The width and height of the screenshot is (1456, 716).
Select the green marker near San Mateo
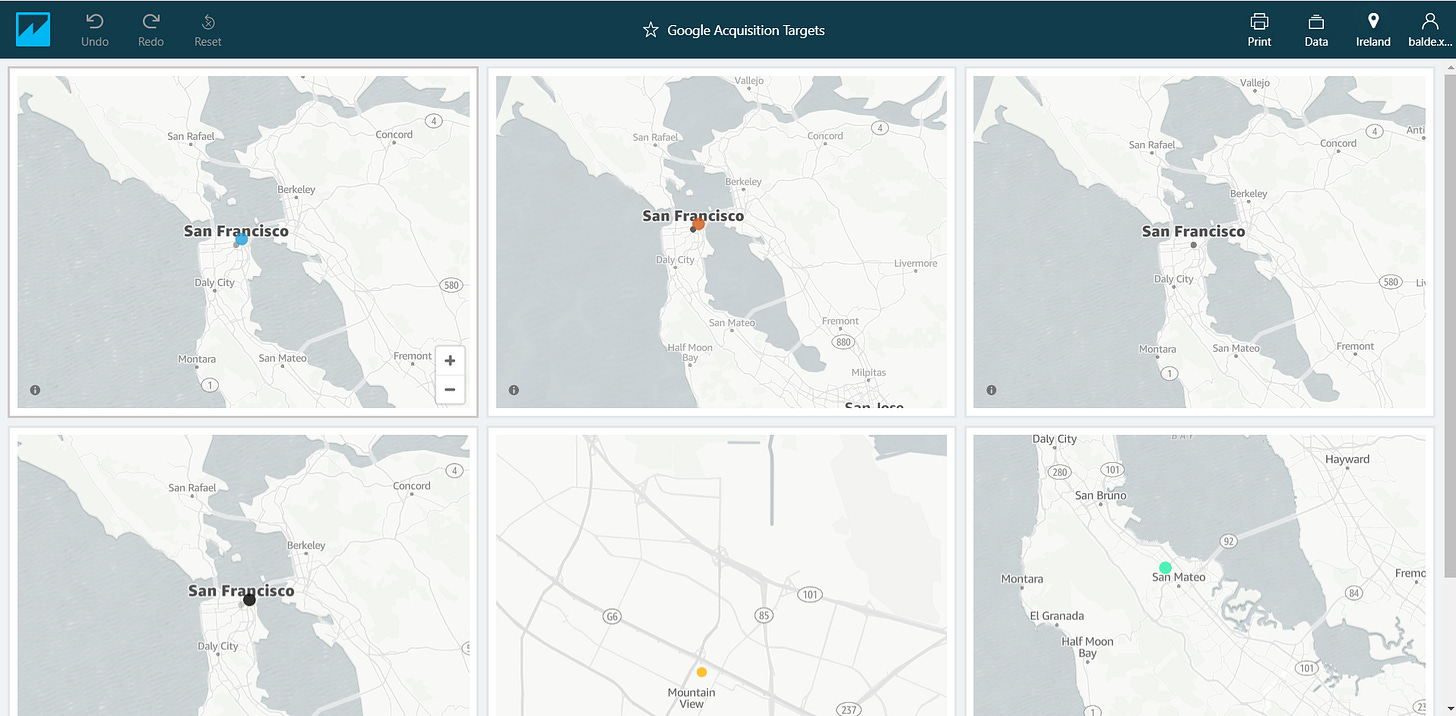[x=1165, y=568]
